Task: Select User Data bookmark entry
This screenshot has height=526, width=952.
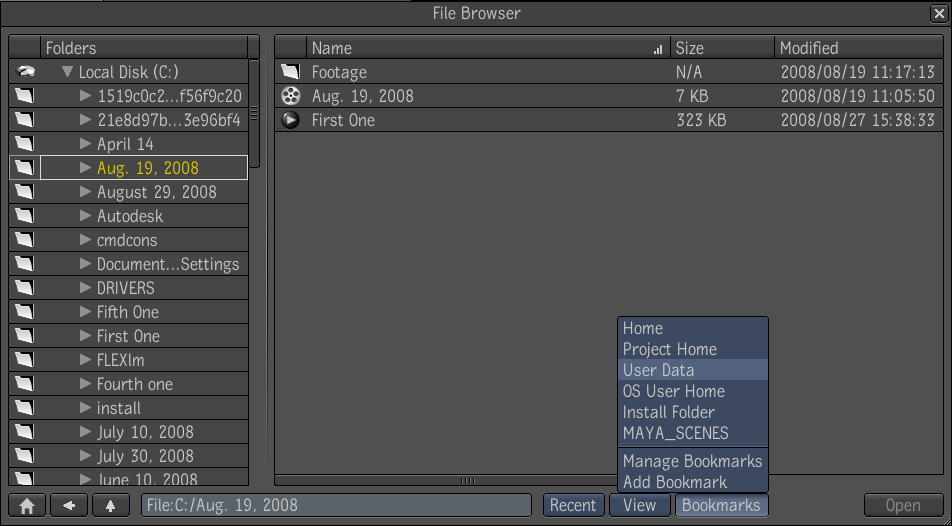Action: pos(693,370)
